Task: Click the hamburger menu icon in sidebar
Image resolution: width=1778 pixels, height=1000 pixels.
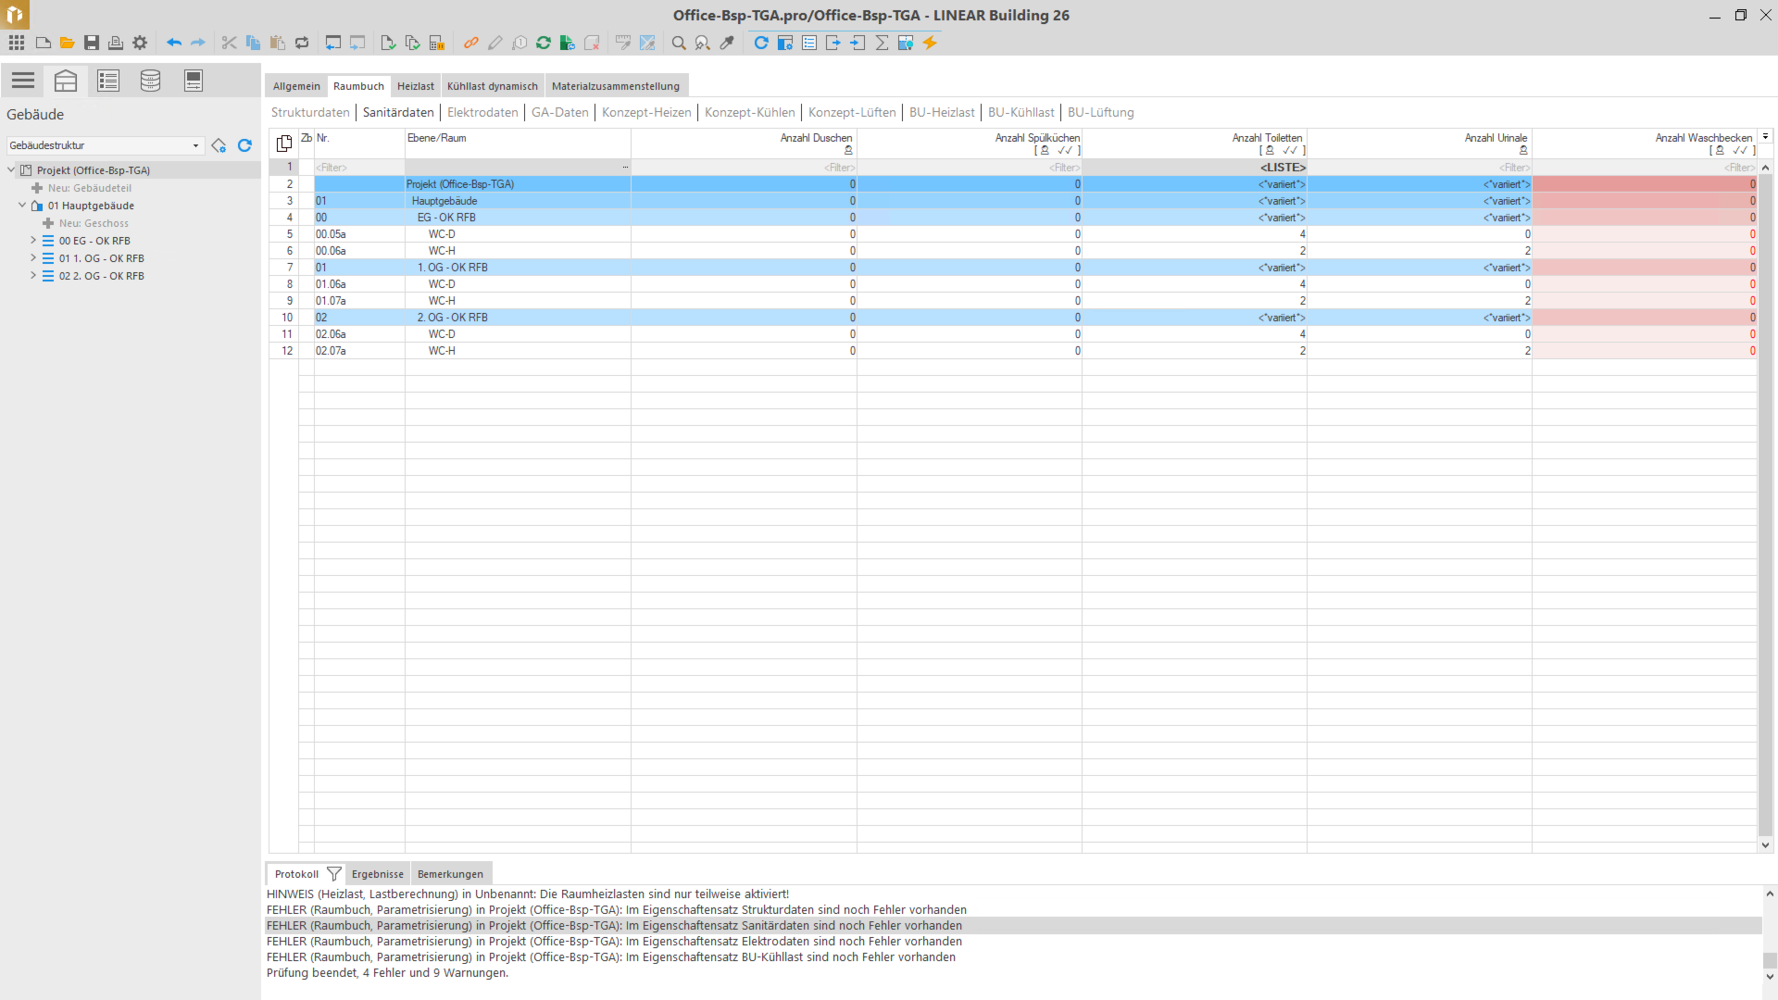Action: point(23,81)
